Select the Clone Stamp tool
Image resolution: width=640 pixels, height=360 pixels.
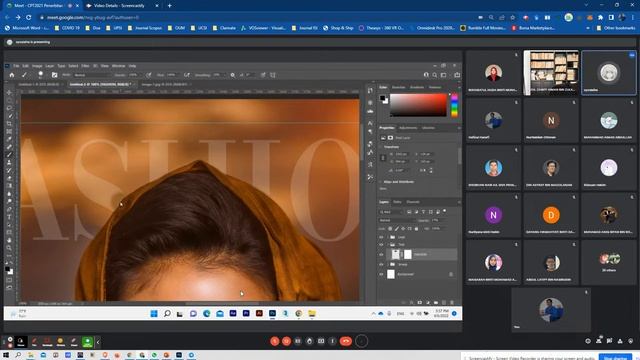pos(9,162)
